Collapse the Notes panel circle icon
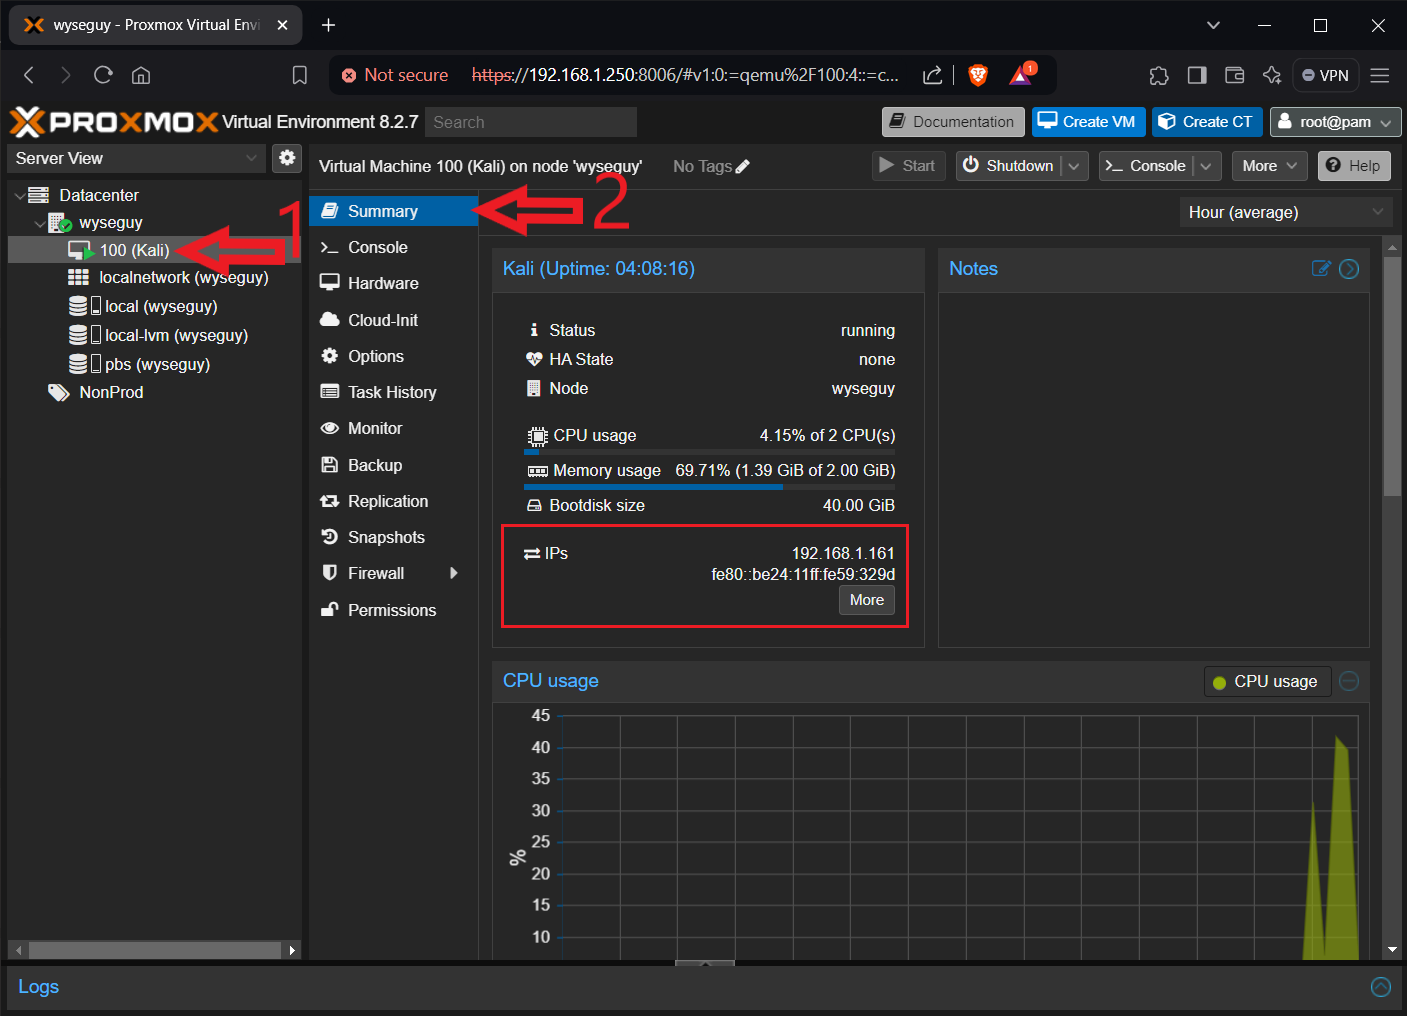This screenshot has height=1016, width=1407. (1349, 269)
